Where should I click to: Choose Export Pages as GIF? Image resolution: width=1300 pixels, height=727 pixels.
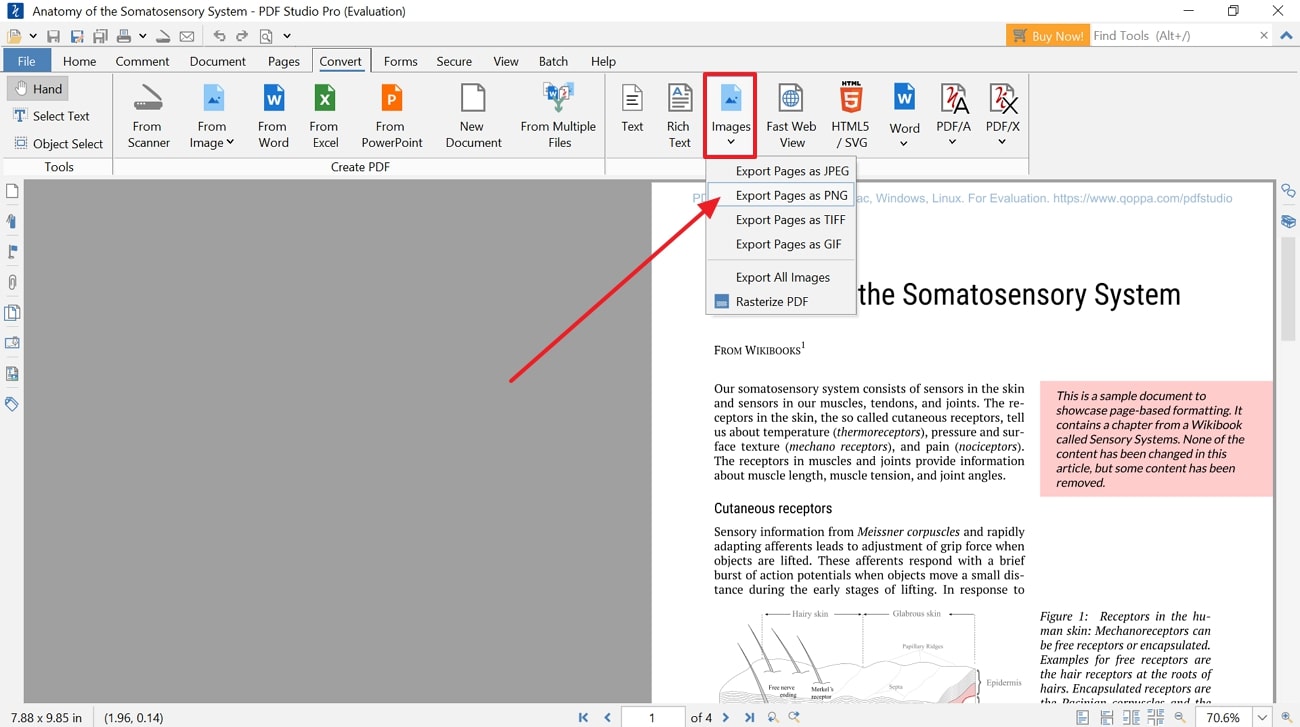pos(781,244)
